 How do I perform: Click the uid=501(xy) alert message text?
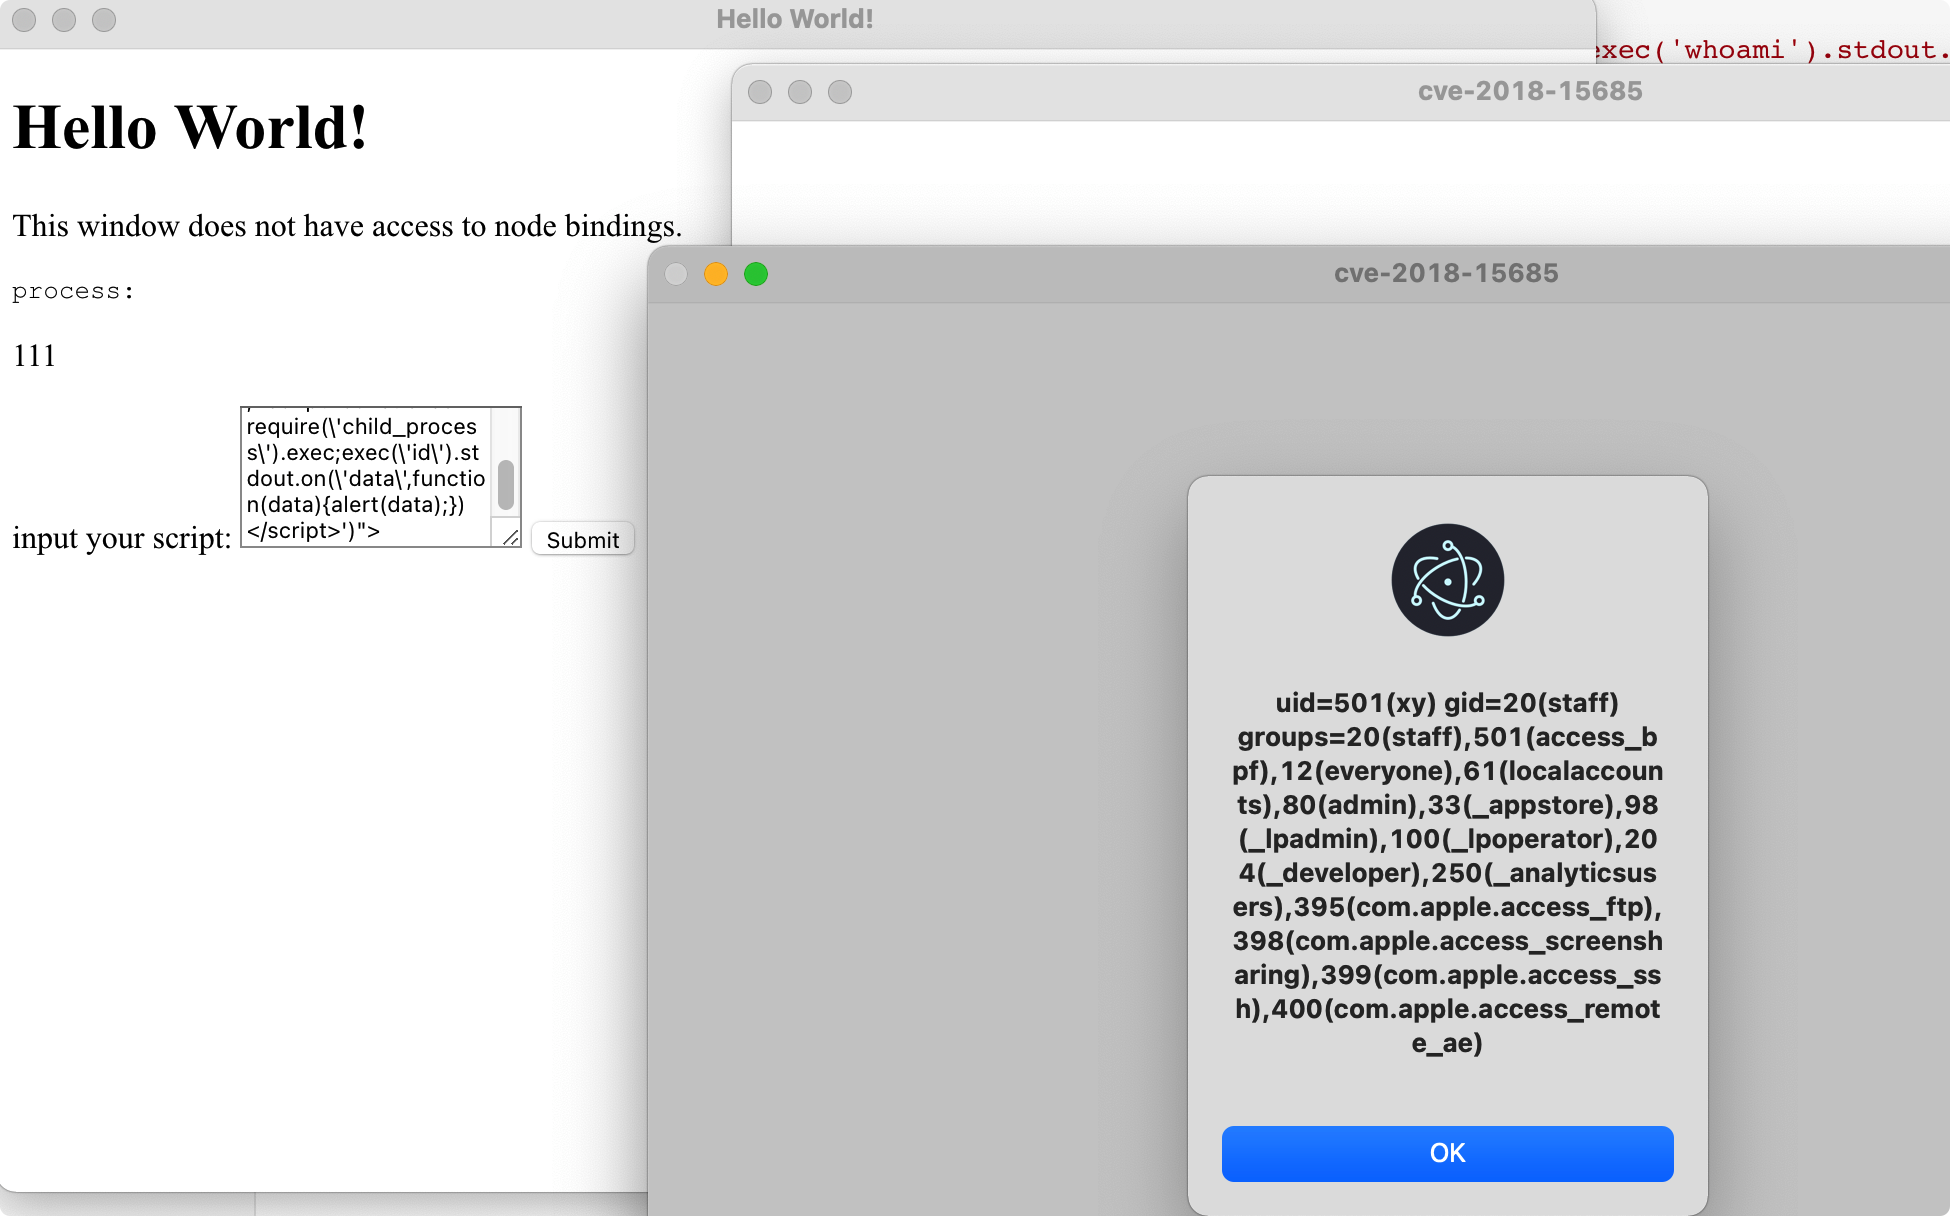pos(1447,872)
